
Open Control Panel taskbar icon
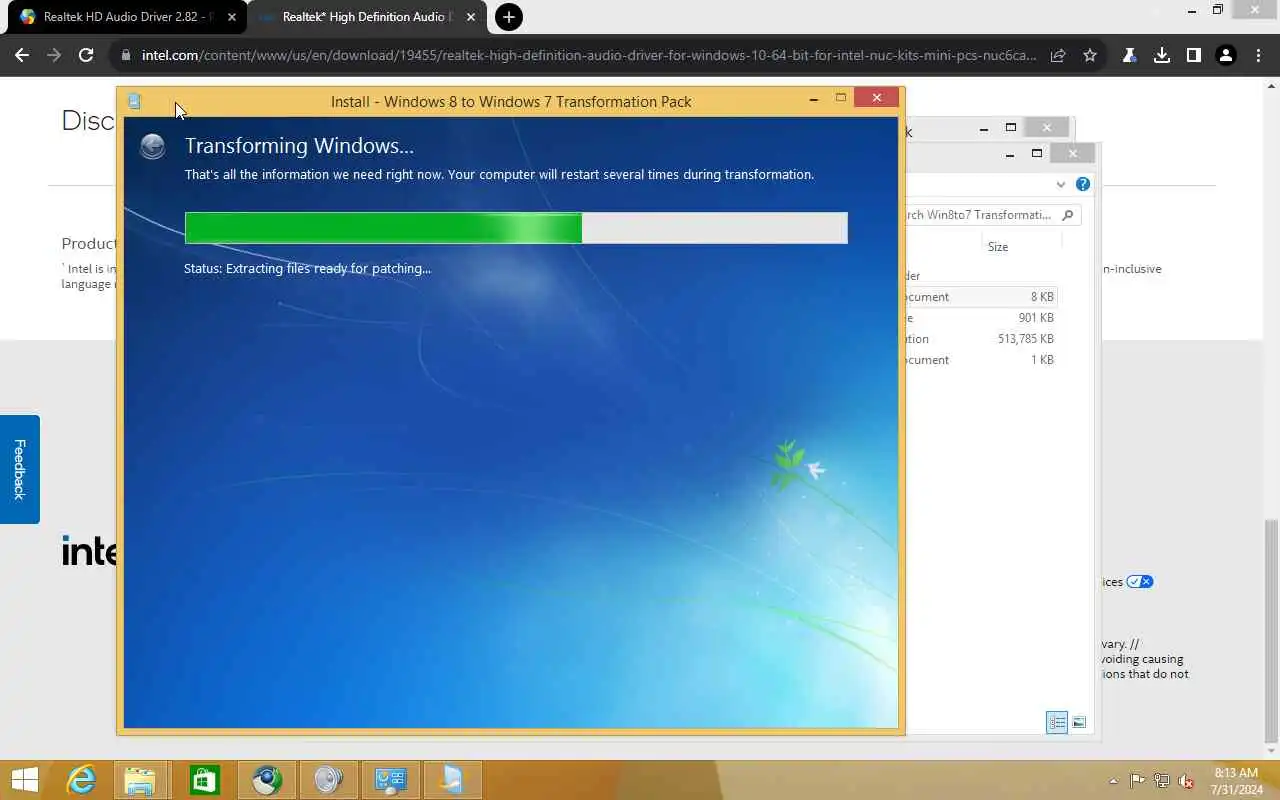[x=390, y=780]
